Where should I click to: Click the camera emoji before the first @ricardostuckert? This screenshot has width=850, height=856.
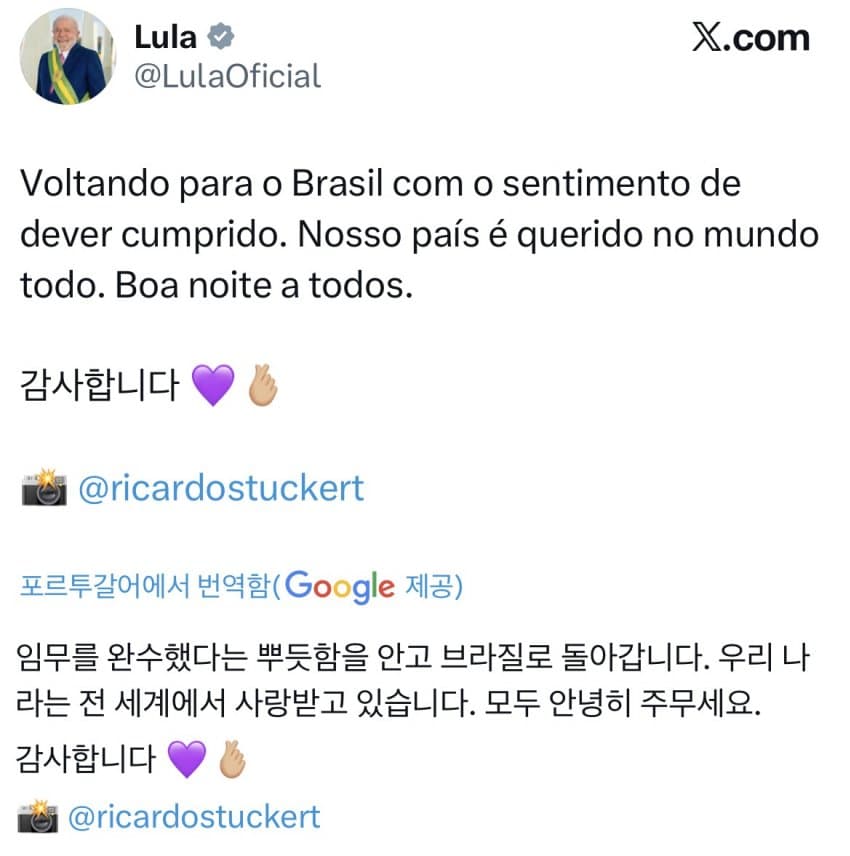click(x=44, y=487)
